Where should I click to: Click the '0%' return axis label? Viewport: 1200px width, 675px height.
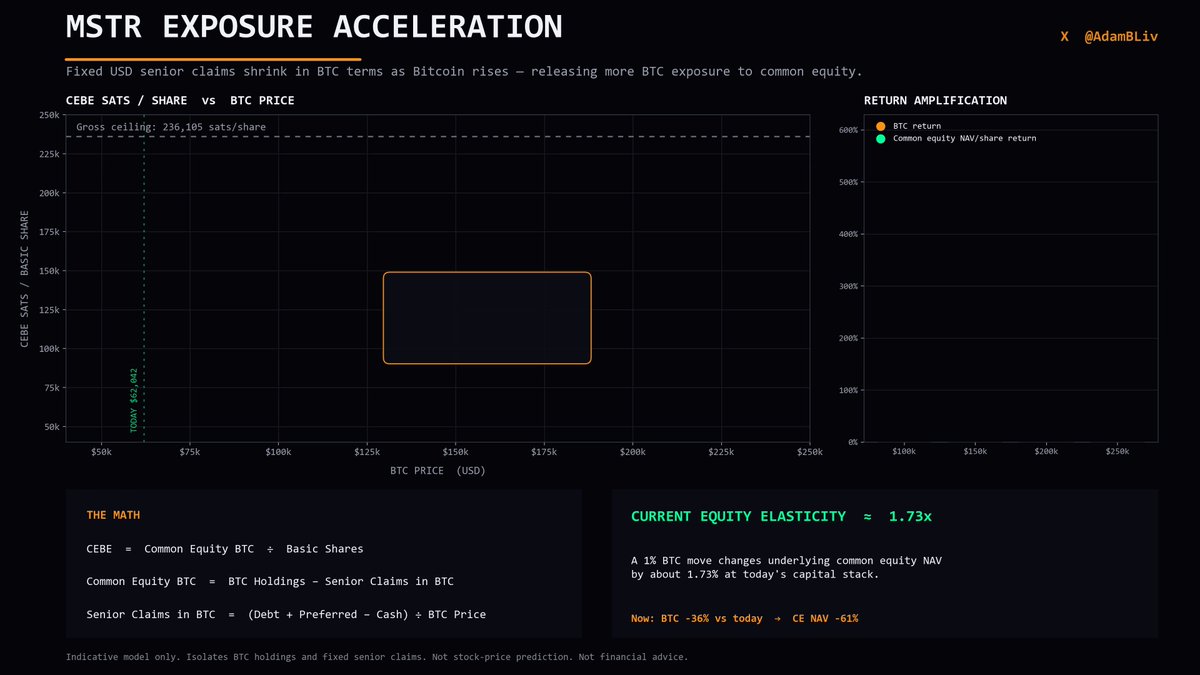[855, 442]
